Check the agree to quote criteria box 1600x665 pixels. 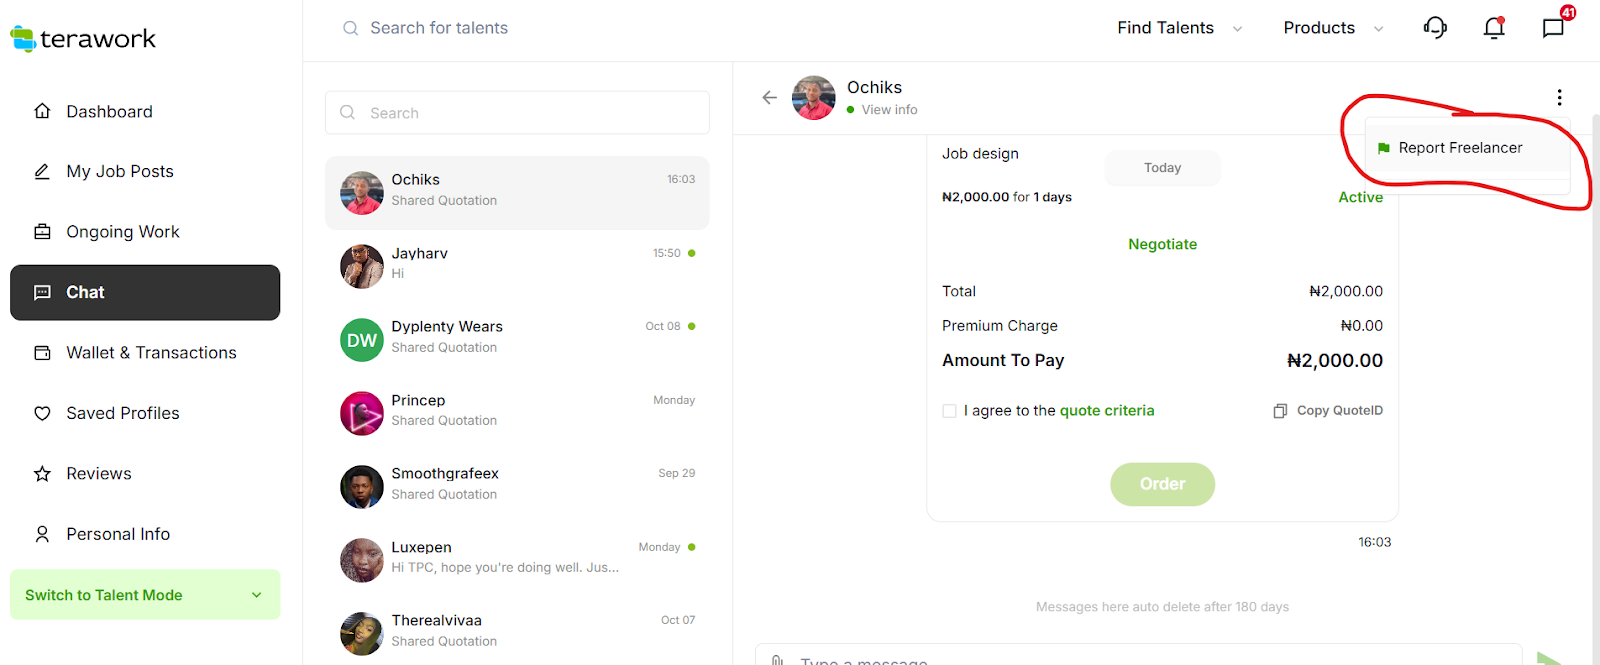[949, 411]
